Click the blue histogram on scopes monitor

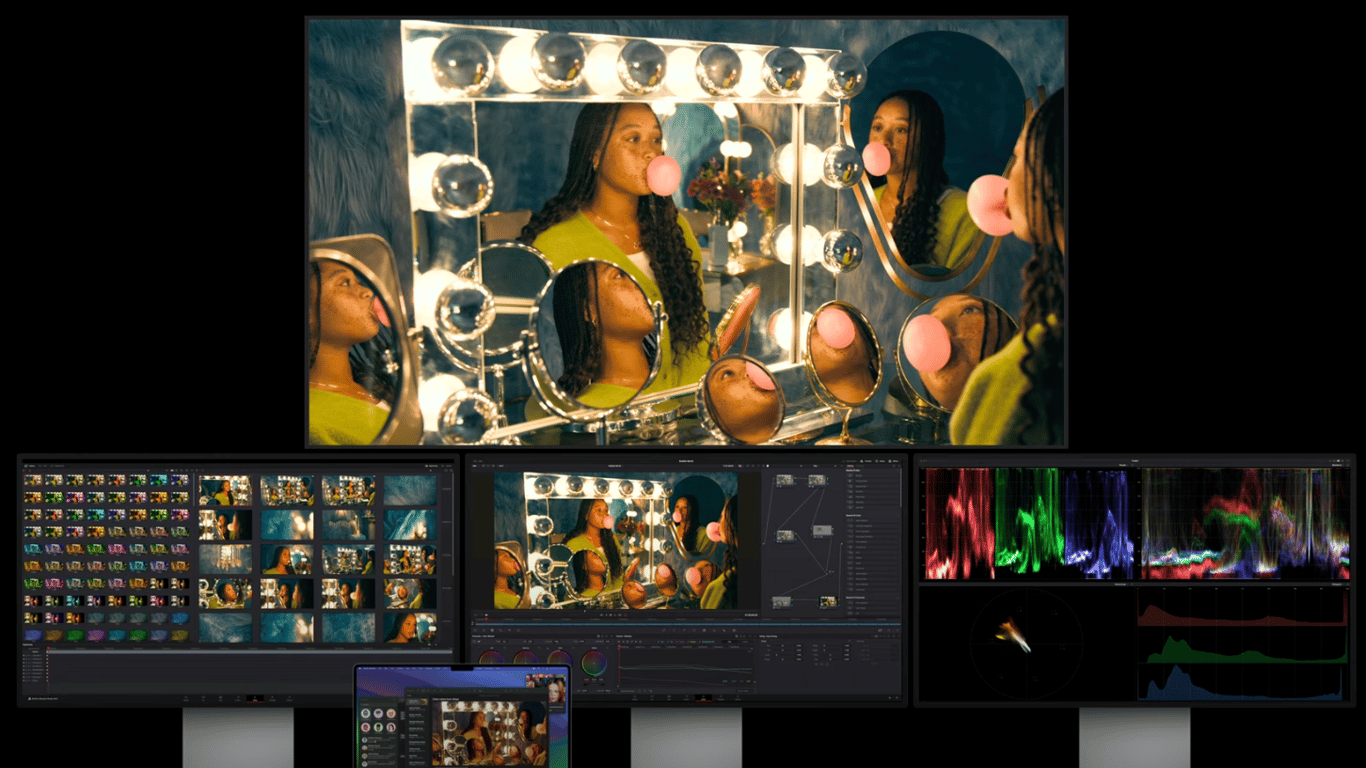(1242, 684)
